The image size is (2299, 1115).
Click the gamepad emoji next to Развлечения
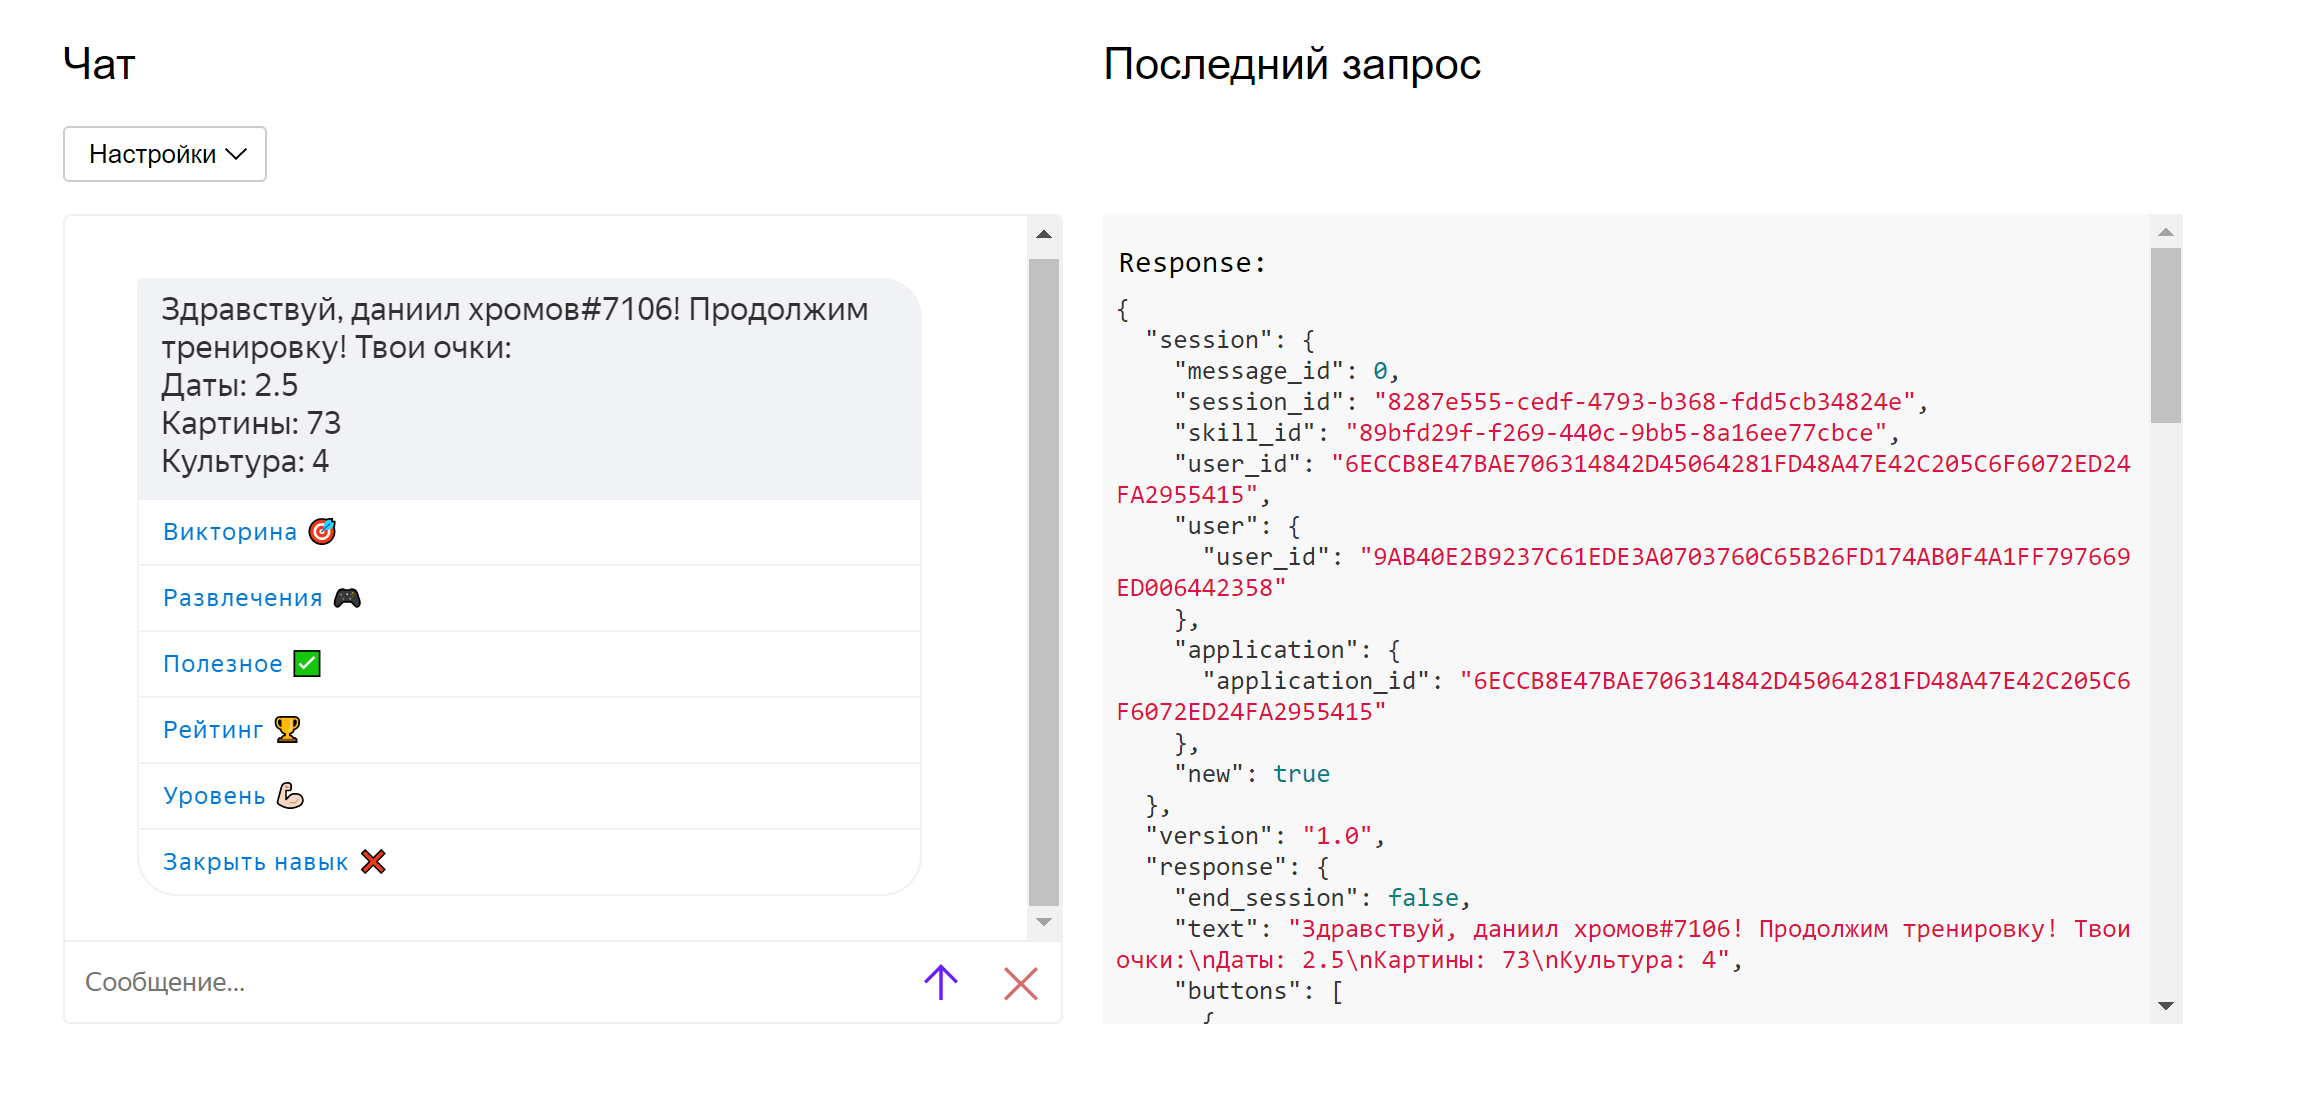click(347, 598)
